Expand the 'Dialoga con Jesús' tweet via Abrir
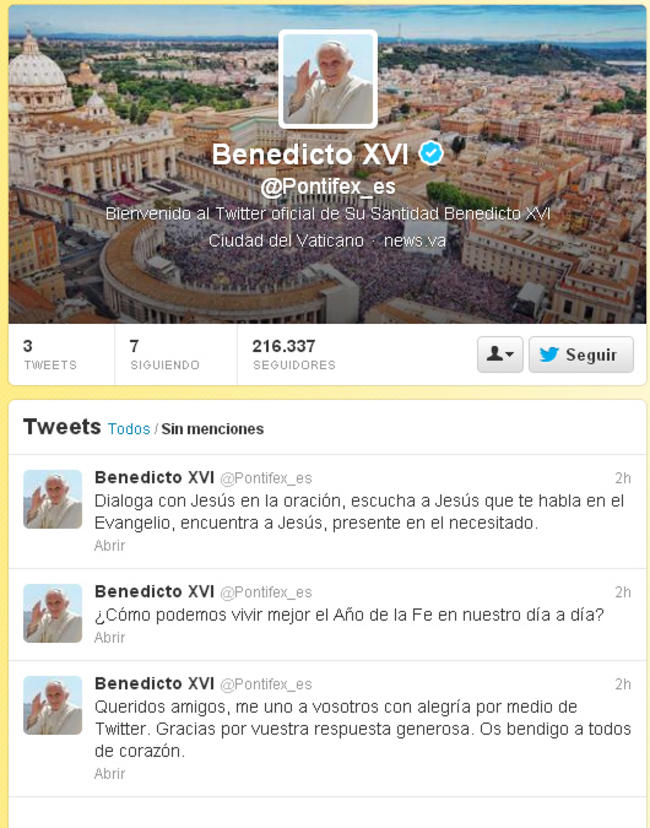This screenshot has height=828, width=650. 109,545
